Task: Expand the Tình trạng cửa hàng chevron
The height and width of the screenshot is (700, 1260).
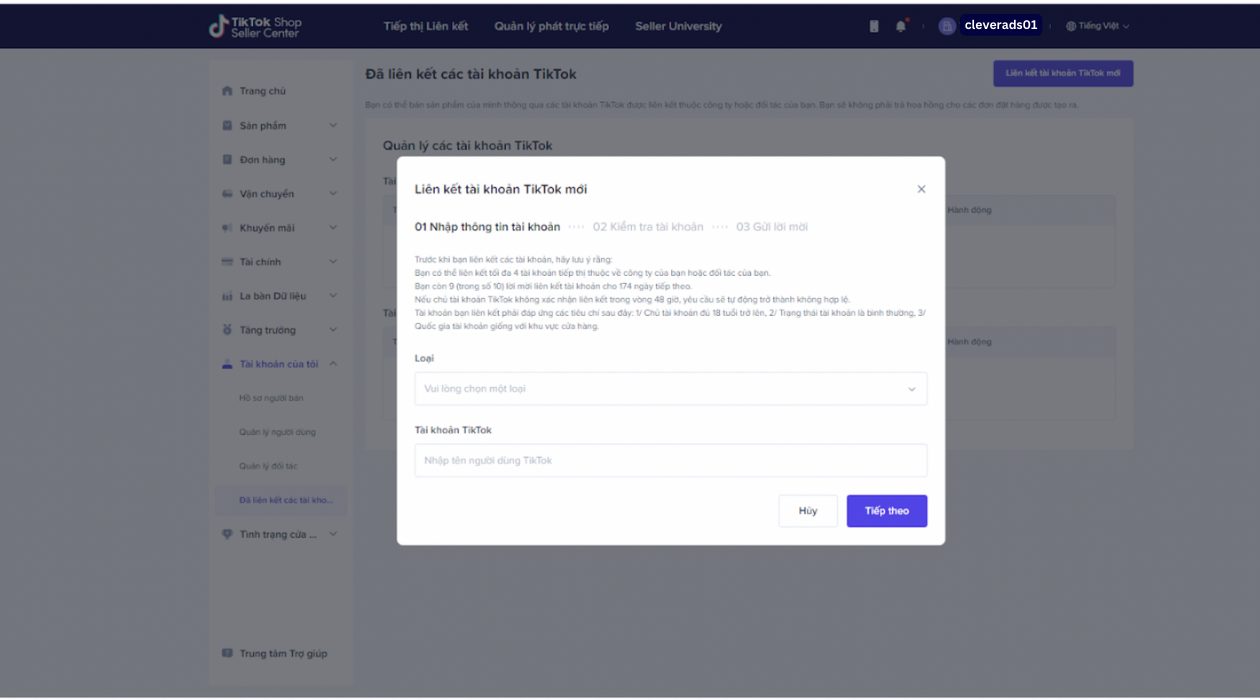Action: coord(333,534)
